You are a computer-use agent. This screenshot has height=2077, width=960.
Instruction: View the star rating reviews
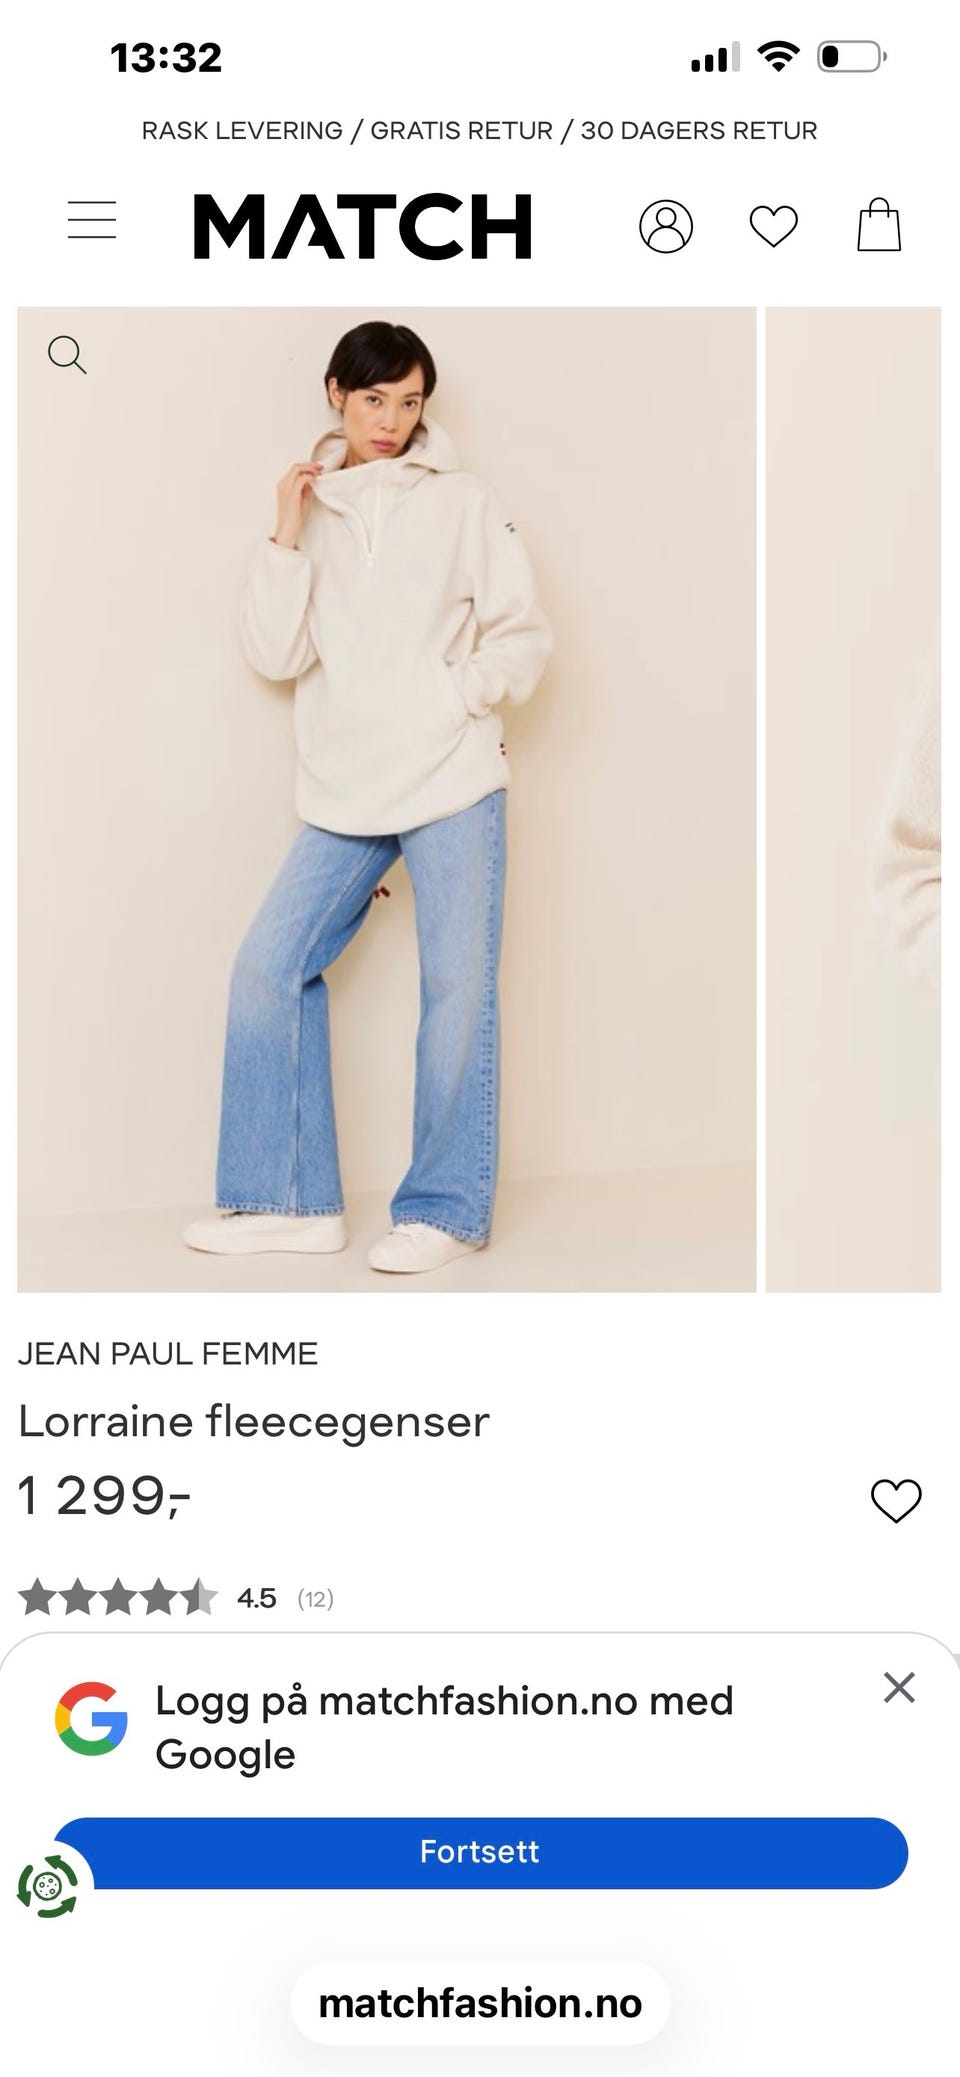tap(118, 1598)
